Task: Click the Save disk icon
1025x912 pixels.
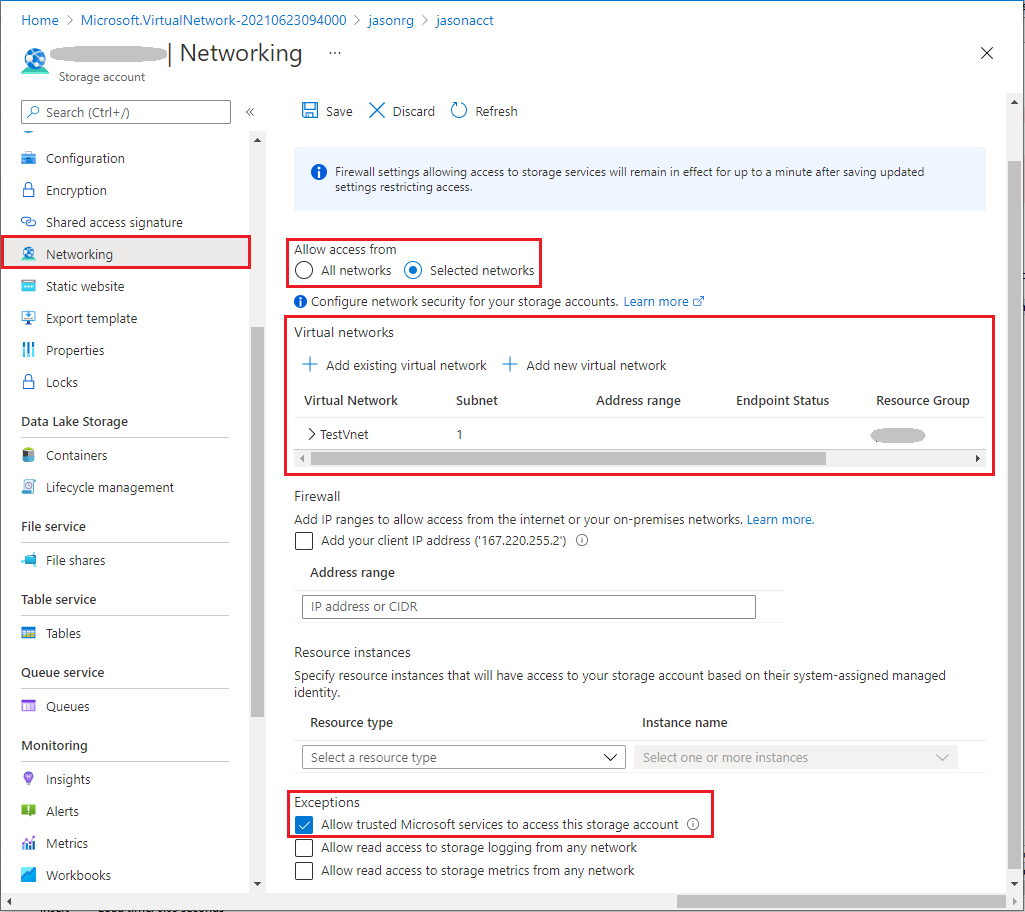Action: 310,110
